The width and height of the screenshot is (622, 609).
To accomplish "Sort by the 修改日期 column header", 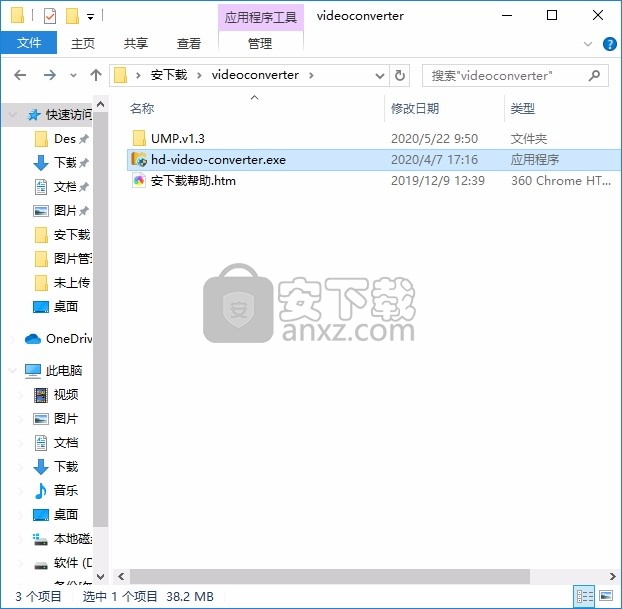I will click(415, 108).
